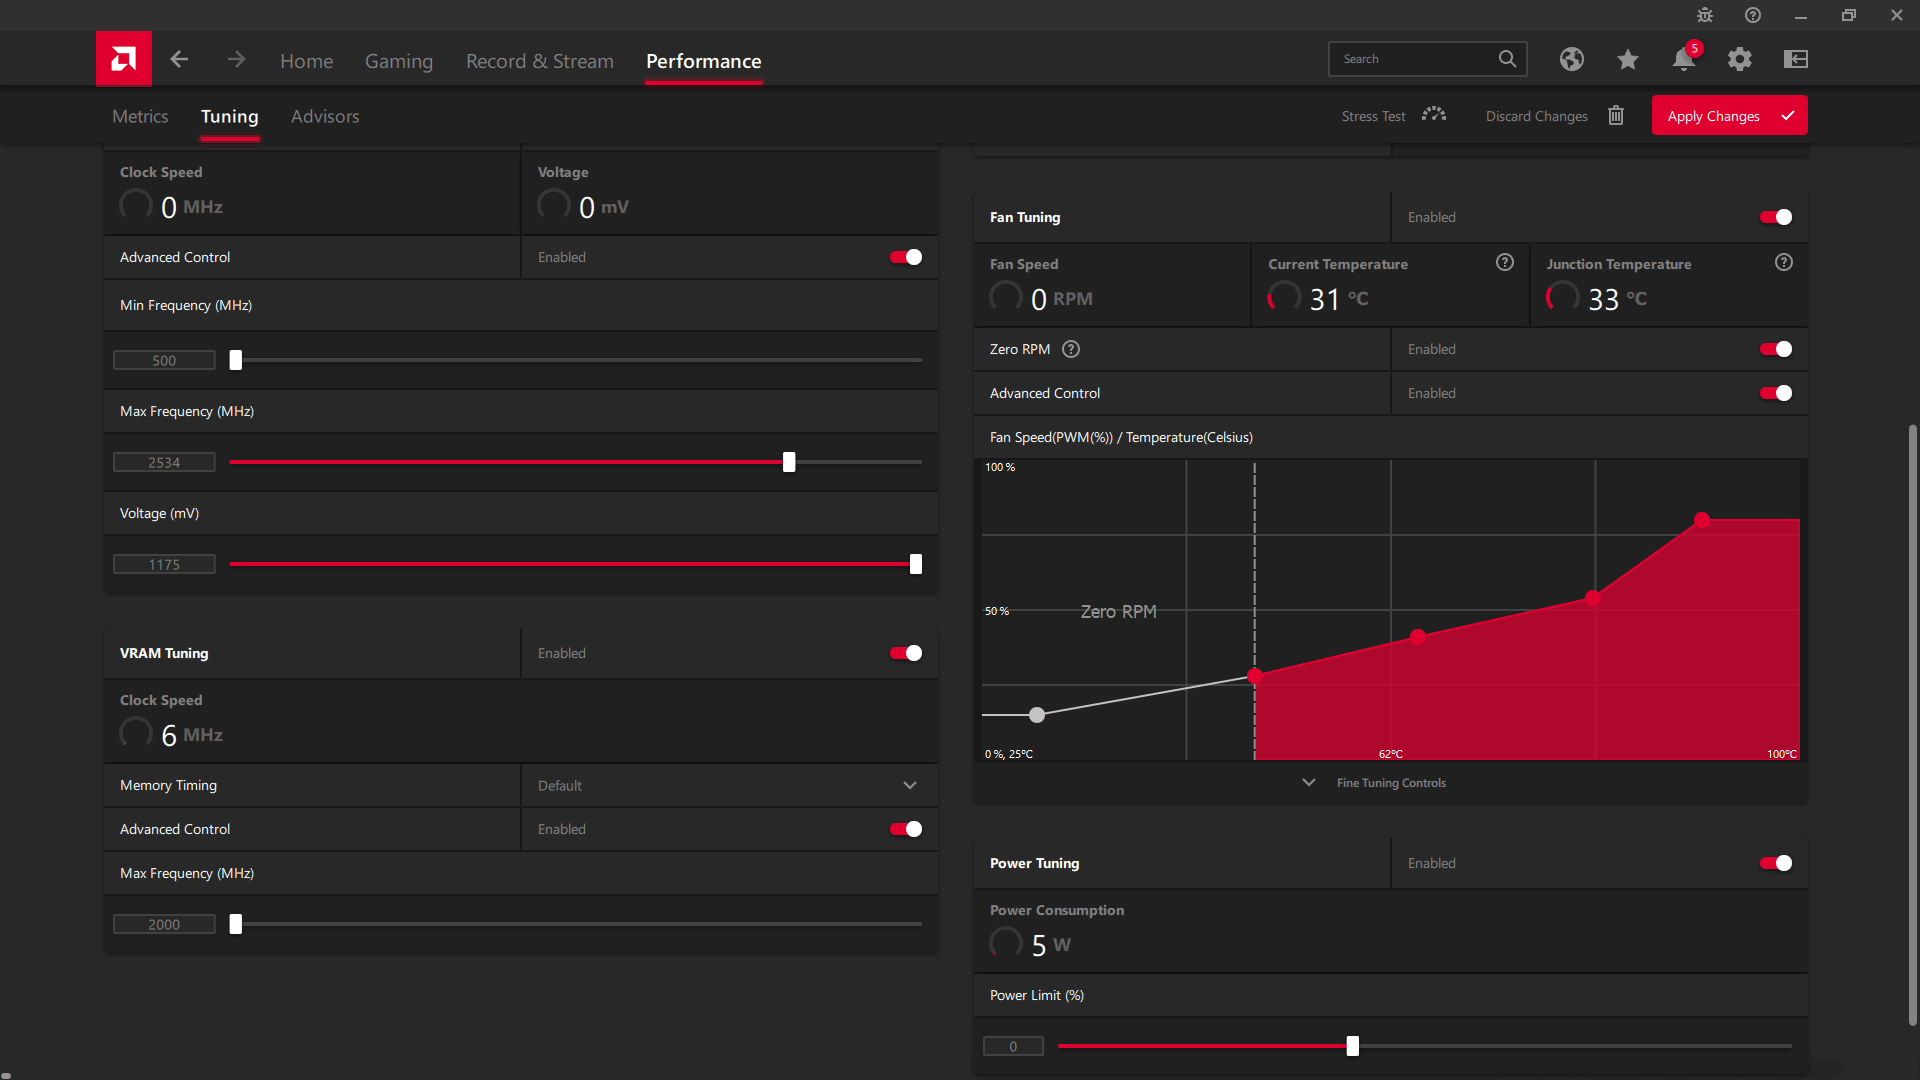Open notifications bell icon

[x=1684, y=59]
